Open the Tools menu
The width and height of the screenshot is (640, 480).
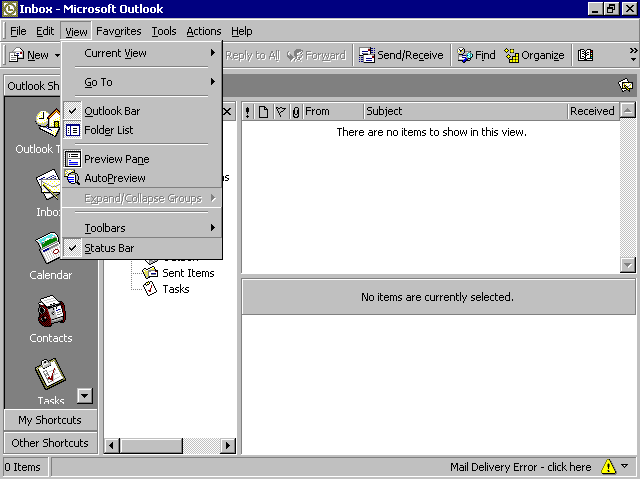coord(164,31)
